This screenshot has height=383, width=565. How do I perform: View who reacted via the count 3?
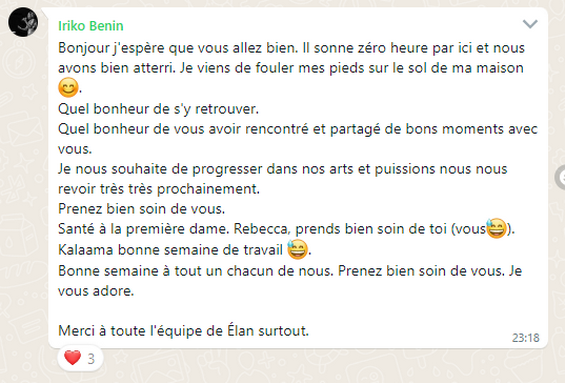click(x=91, y=358)
